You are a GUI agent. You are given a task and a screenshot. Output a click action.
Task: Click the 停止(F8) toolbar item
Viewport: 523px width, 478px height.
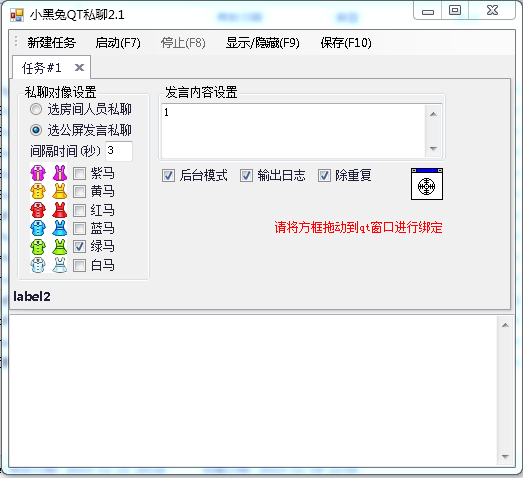(183, 43)
